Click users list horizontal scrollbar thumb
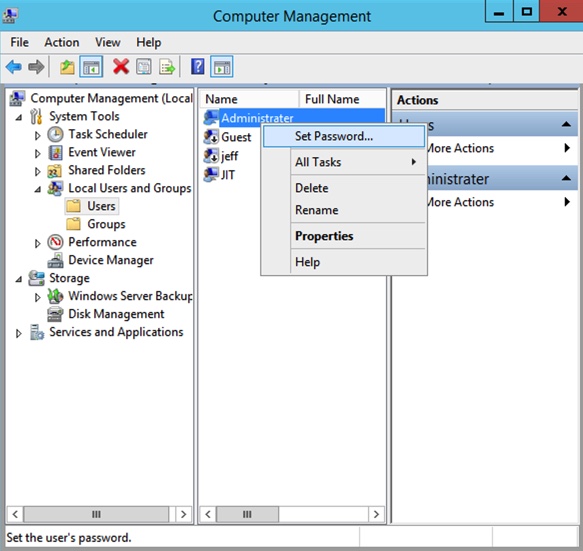 247,514
